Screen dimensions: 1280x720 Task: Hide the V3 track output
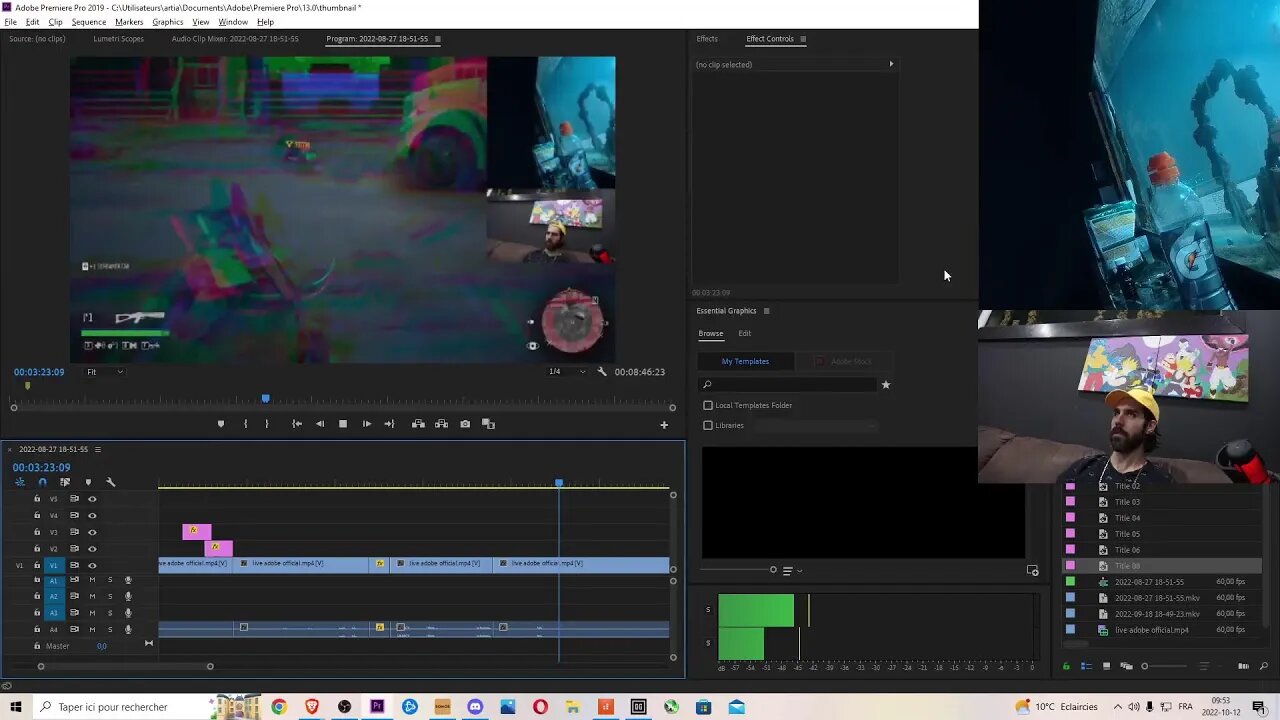pyautogui.click(x=92, y=532)
